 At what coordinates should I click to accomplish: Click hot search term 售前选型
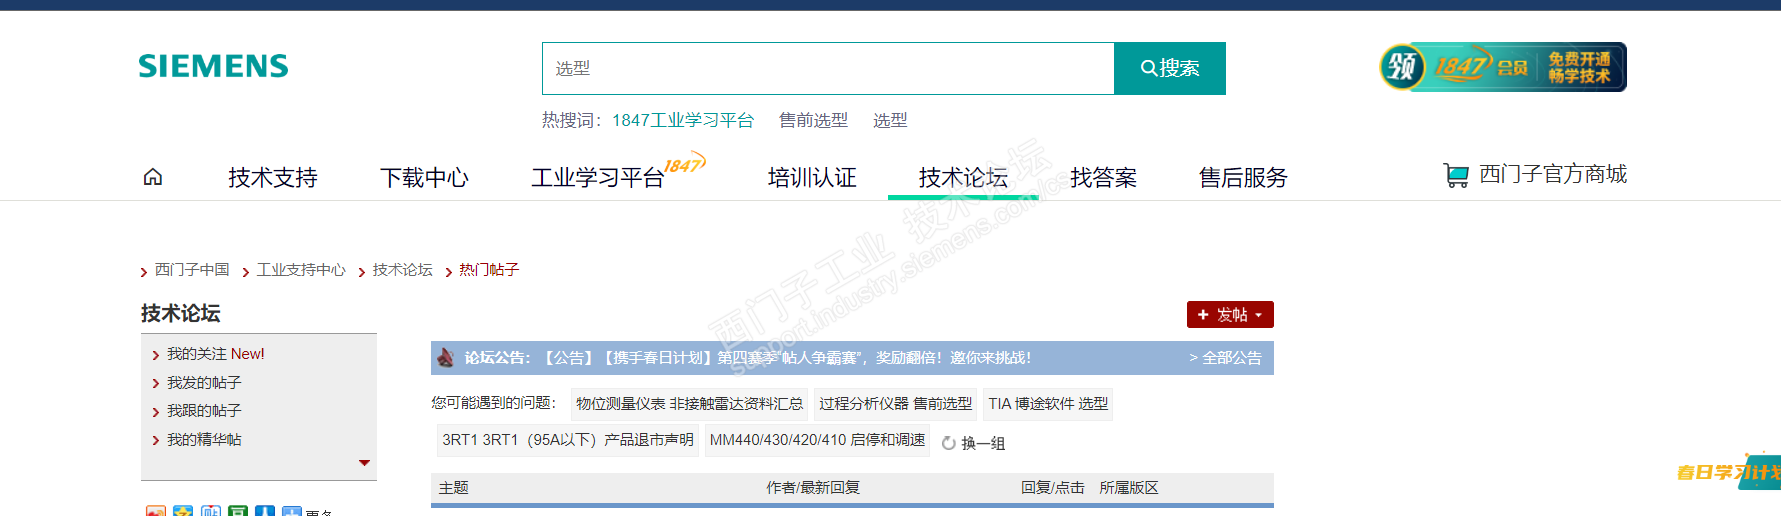(813, 120)
